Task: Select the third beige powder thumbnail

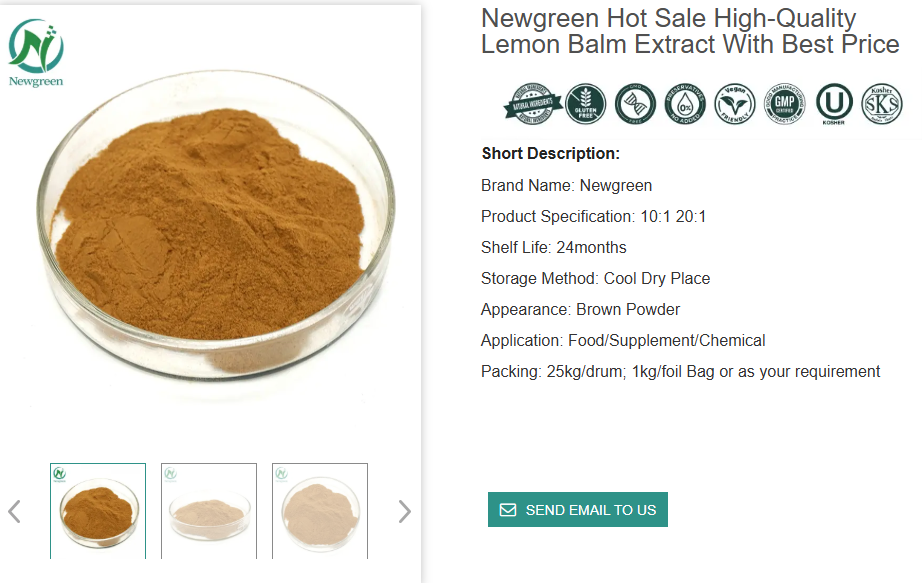Action: pyautogui.click(x=320, y=511)
